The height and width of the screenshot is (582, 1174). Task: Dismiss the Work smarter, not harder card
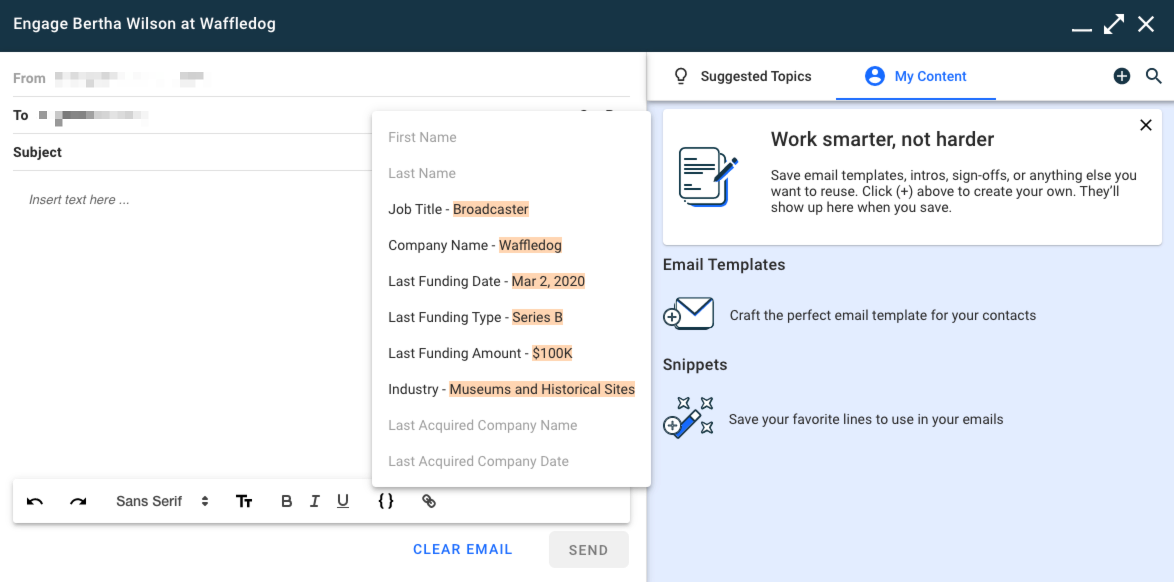click(x=1146, y=125)
